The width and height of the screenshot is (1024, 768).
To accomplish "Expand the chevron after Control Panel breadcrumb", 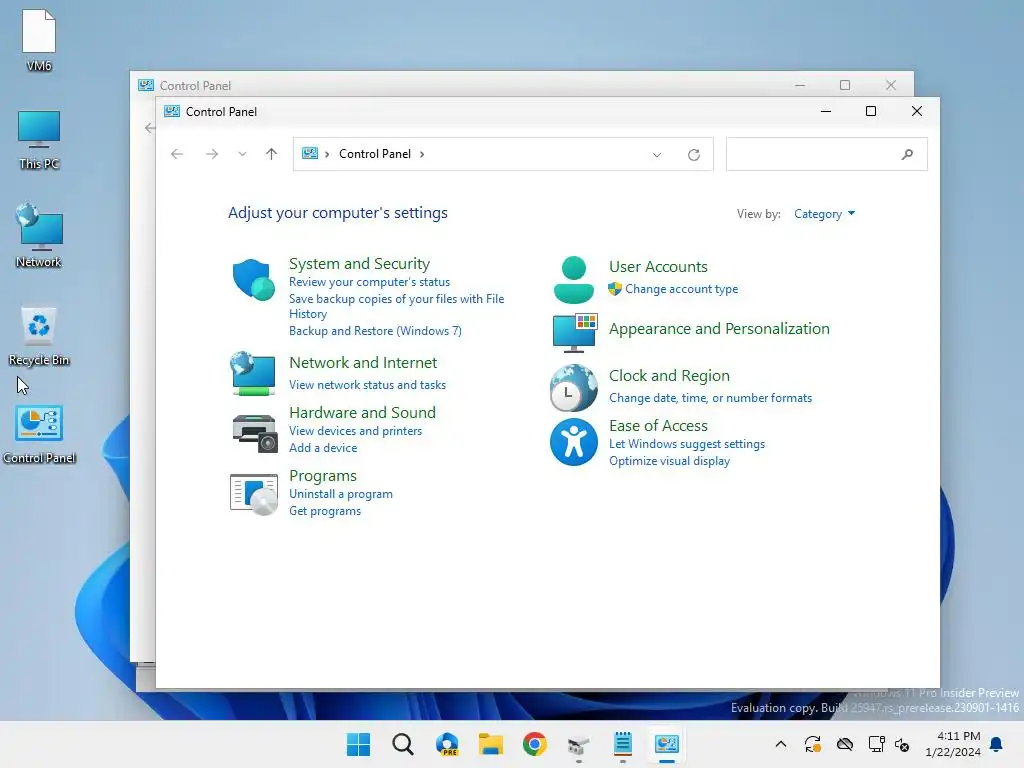I will pyautogui.click(x=422, y=154).
